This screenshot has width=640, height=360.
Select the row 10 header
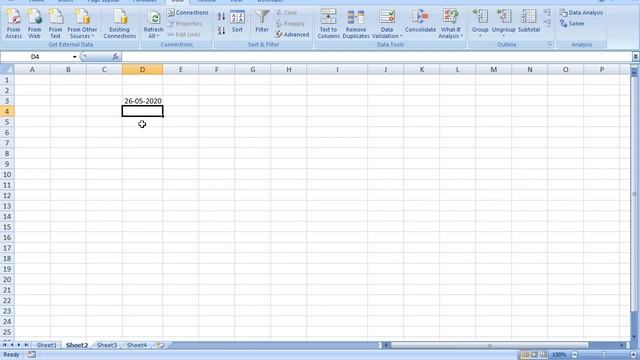(x=7, y=174)
